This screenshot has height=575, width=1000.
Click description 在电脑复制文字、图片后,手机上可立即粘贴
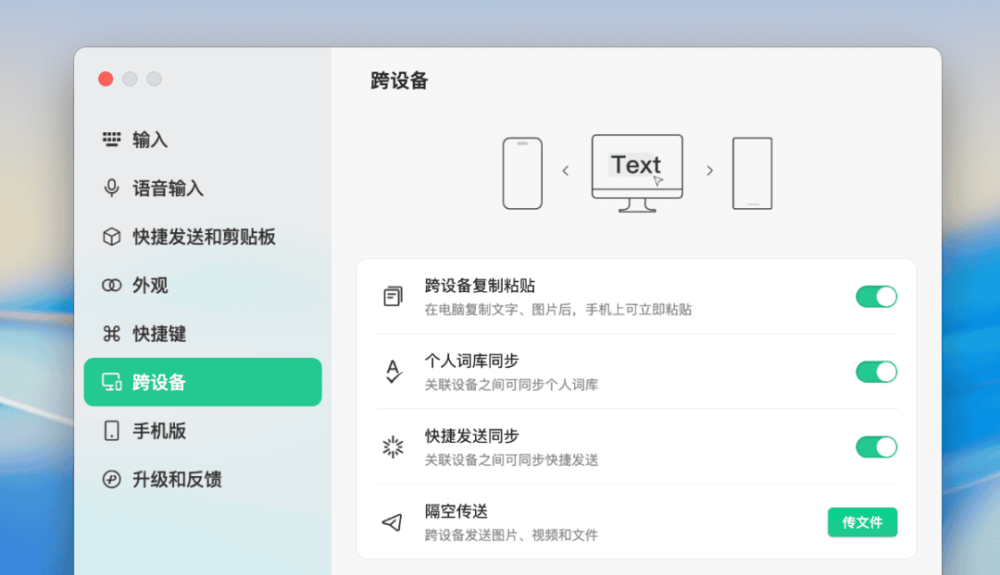coord(558,310)
